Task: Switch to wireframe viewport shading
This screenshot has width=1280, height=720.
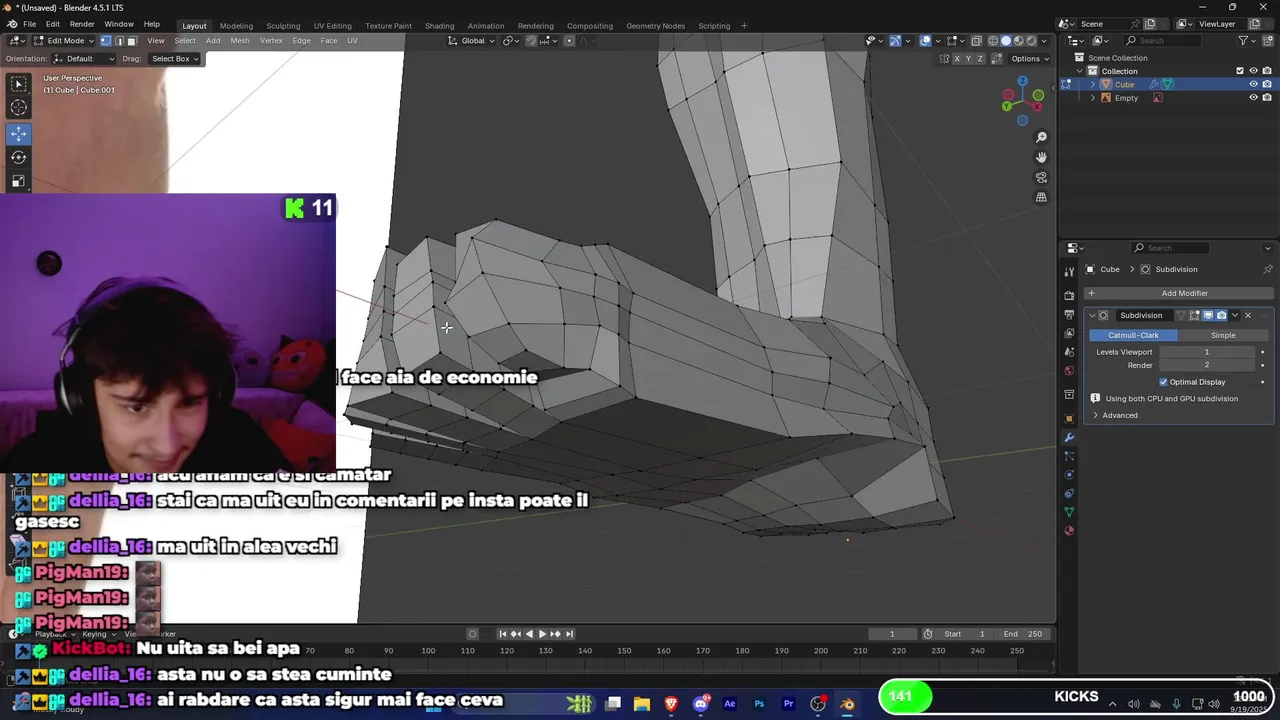Action: point(994,41)
